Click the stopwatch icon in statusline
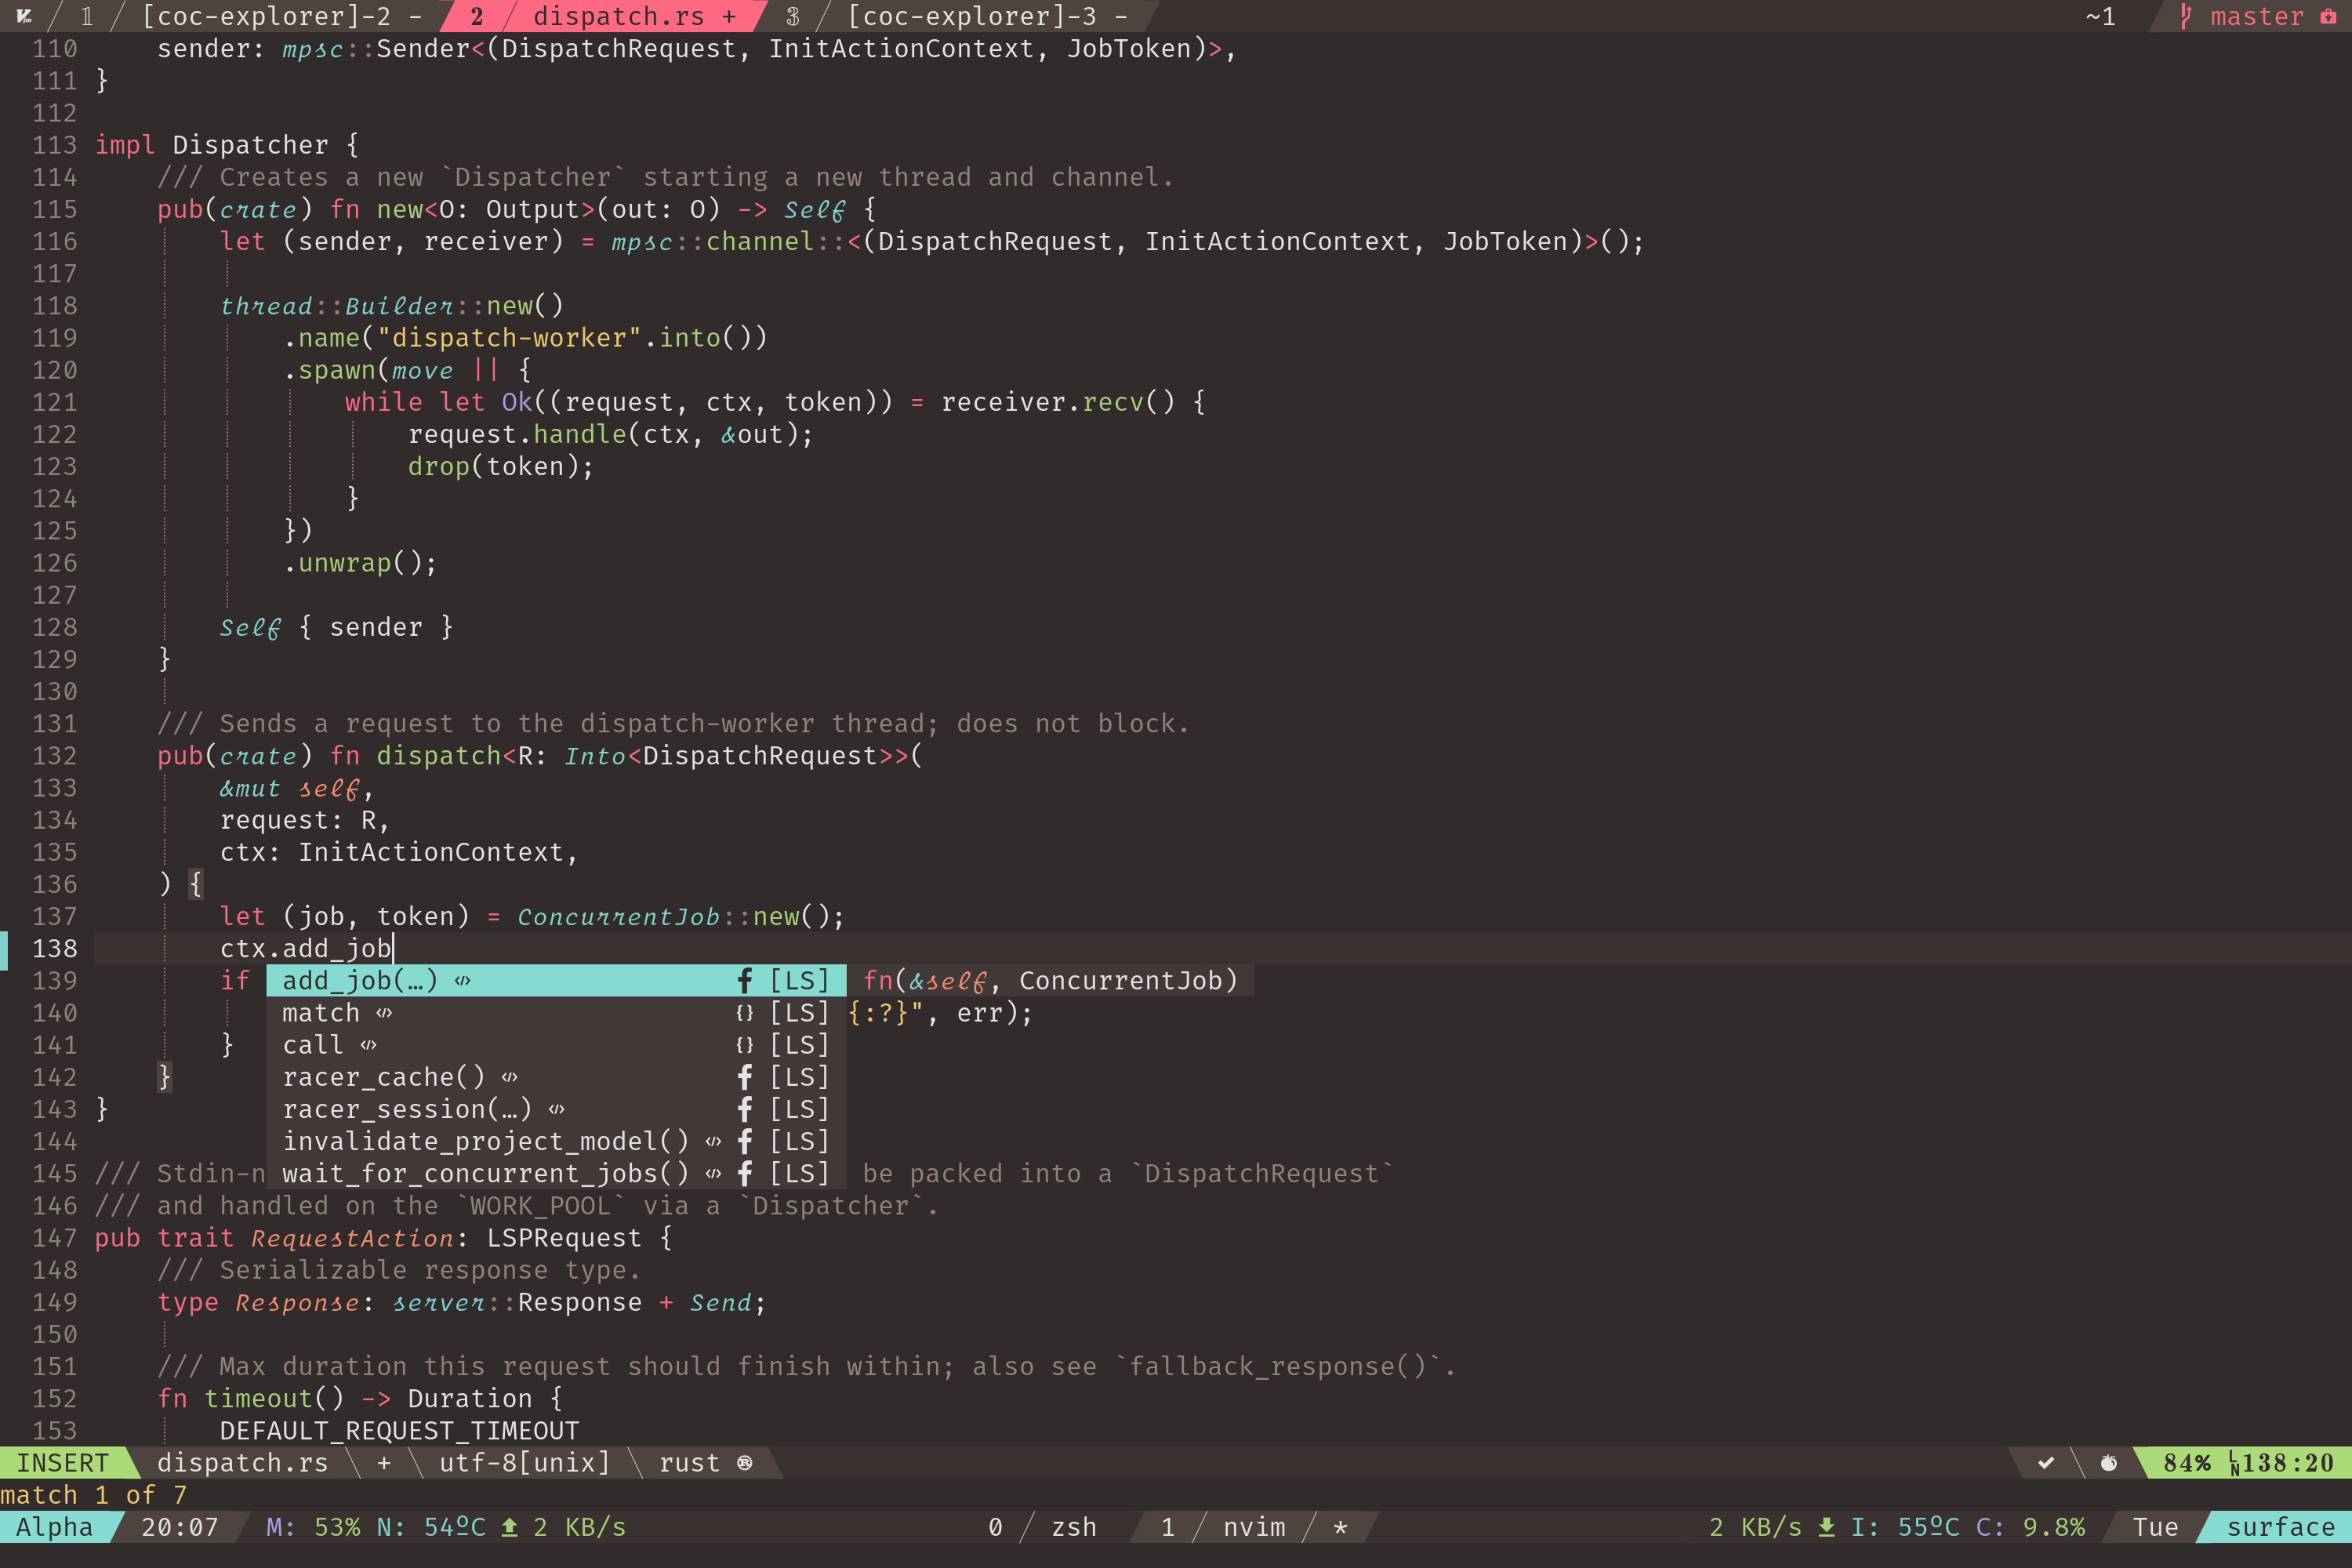Screen dimensions: 2352x1568 [2109, 1463]
